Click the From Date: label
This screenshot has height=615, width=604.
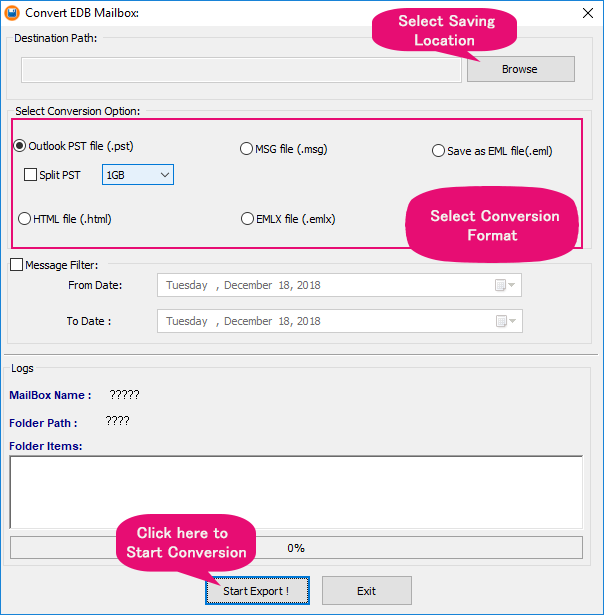pyautogui.click(x=95, y=285)
